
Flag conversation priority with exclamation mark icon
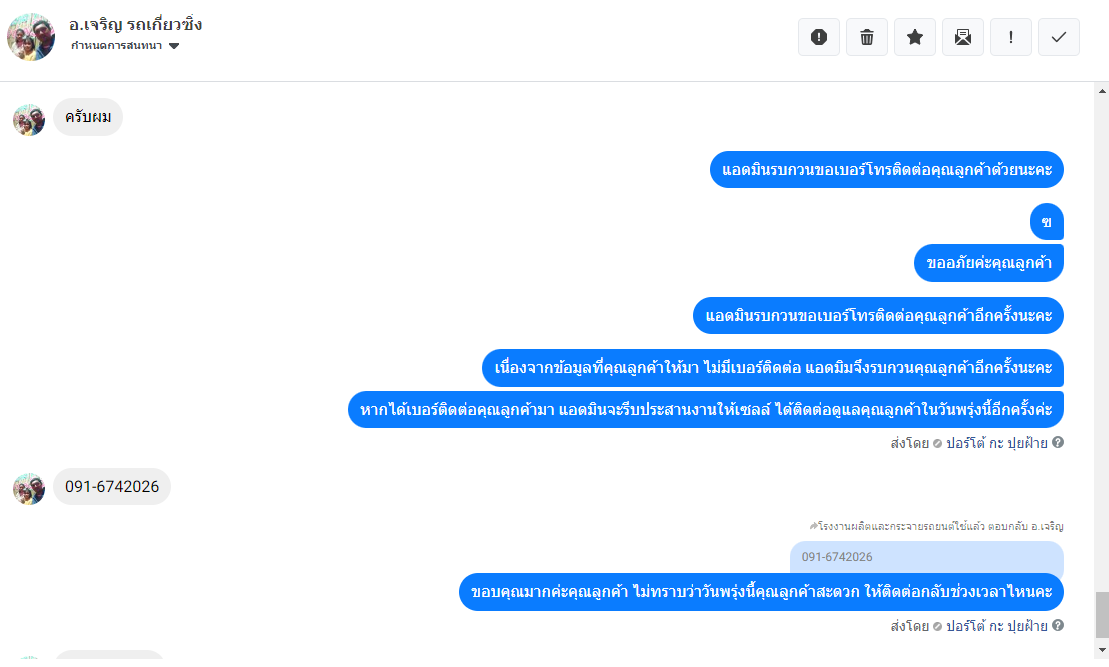pos(1011,37)
